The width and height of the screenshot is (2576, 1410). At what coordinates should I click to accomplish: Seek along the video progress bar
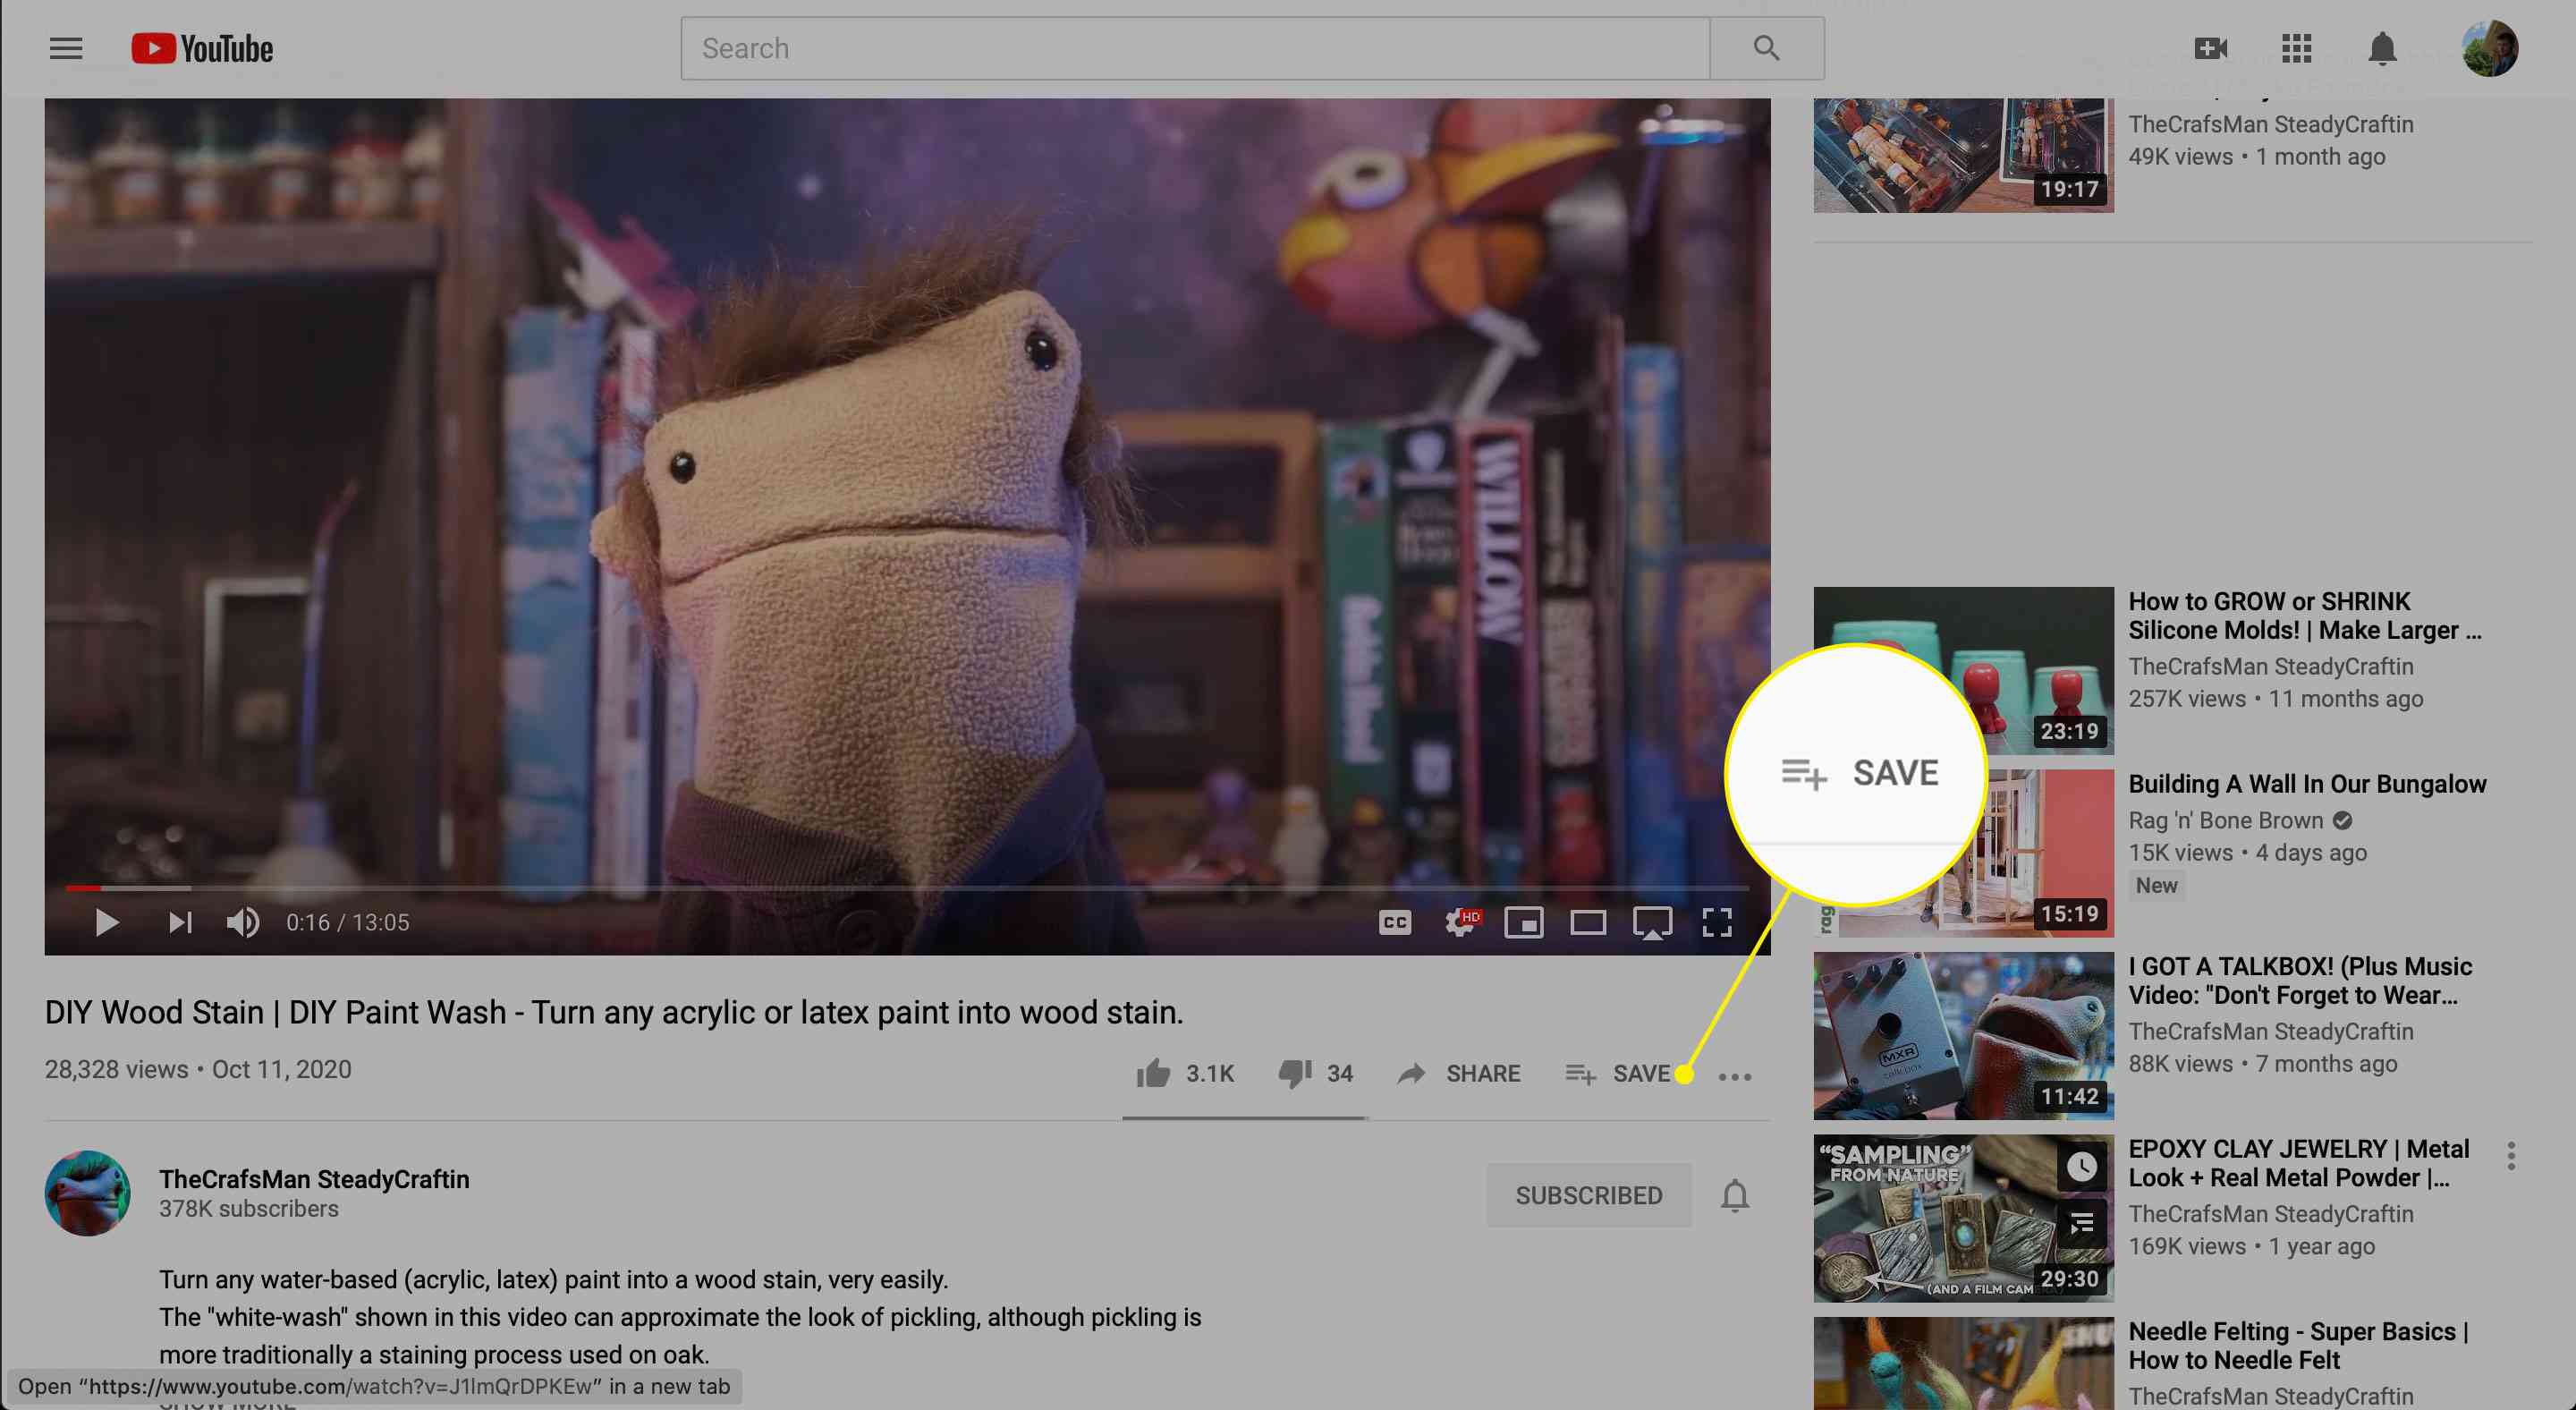point(907,887)
